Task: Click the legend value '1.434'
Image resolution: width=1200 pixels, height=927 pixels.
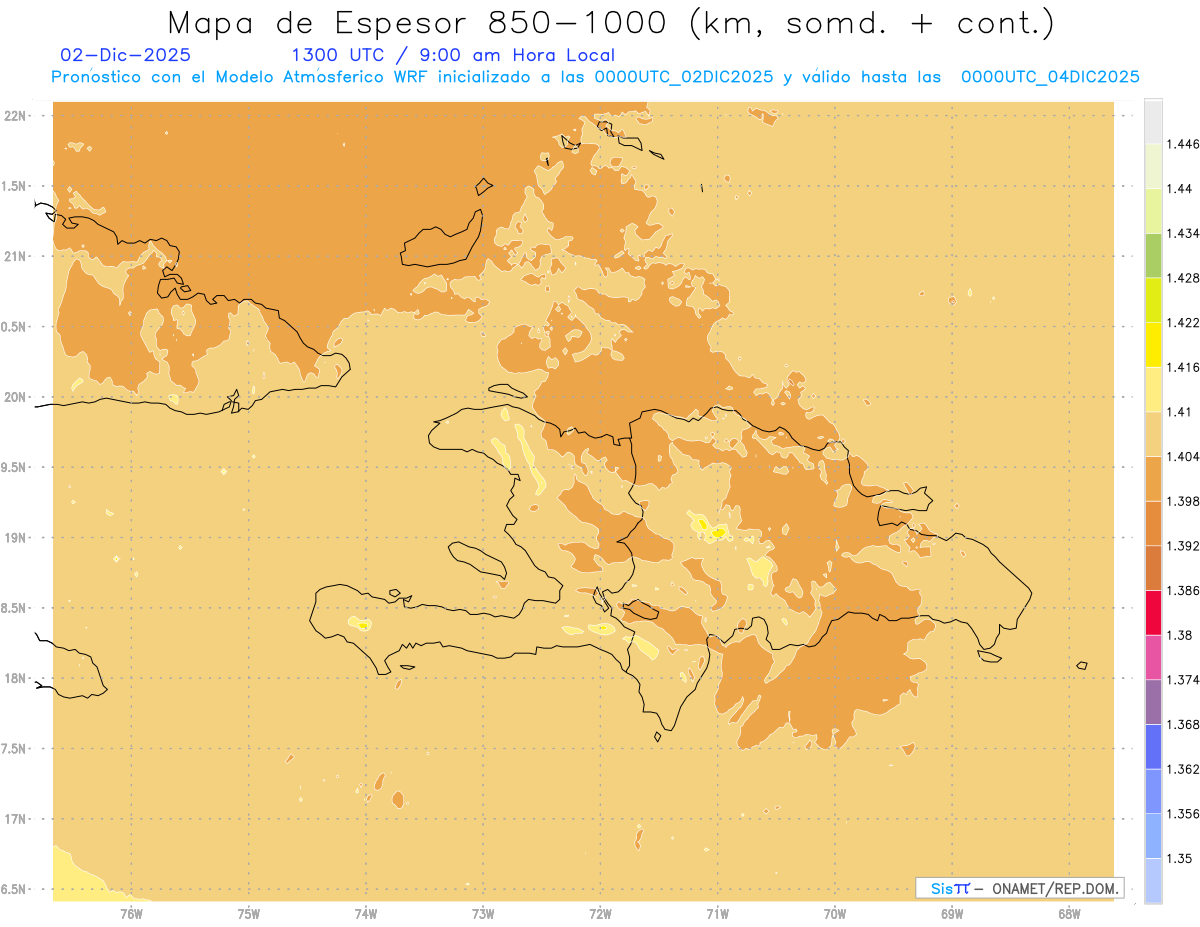Action: (1184, 233)
